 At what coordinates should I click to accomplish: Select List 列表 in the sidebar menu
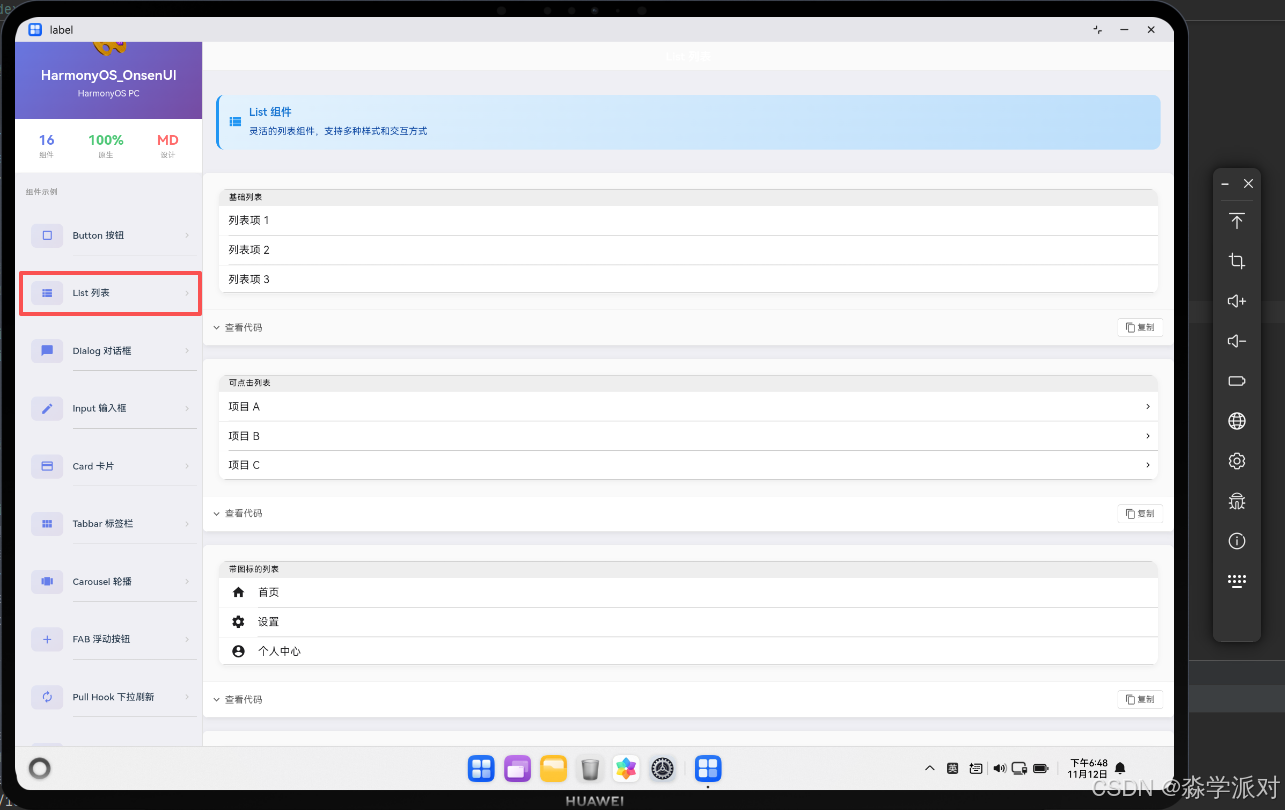(x=110, y=293)
